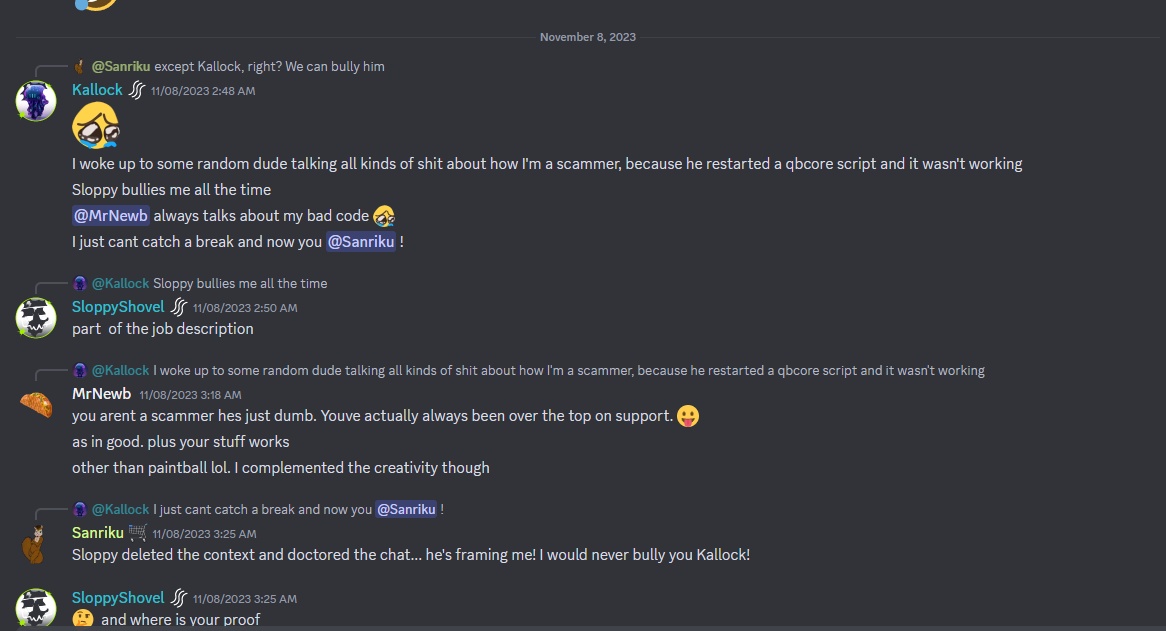Jump to the quoted reply above SloppyShovel's 2:50 AM message
Image resolution: width=1166 pixels, height=631 pixels.
click(x=239, y=284)
